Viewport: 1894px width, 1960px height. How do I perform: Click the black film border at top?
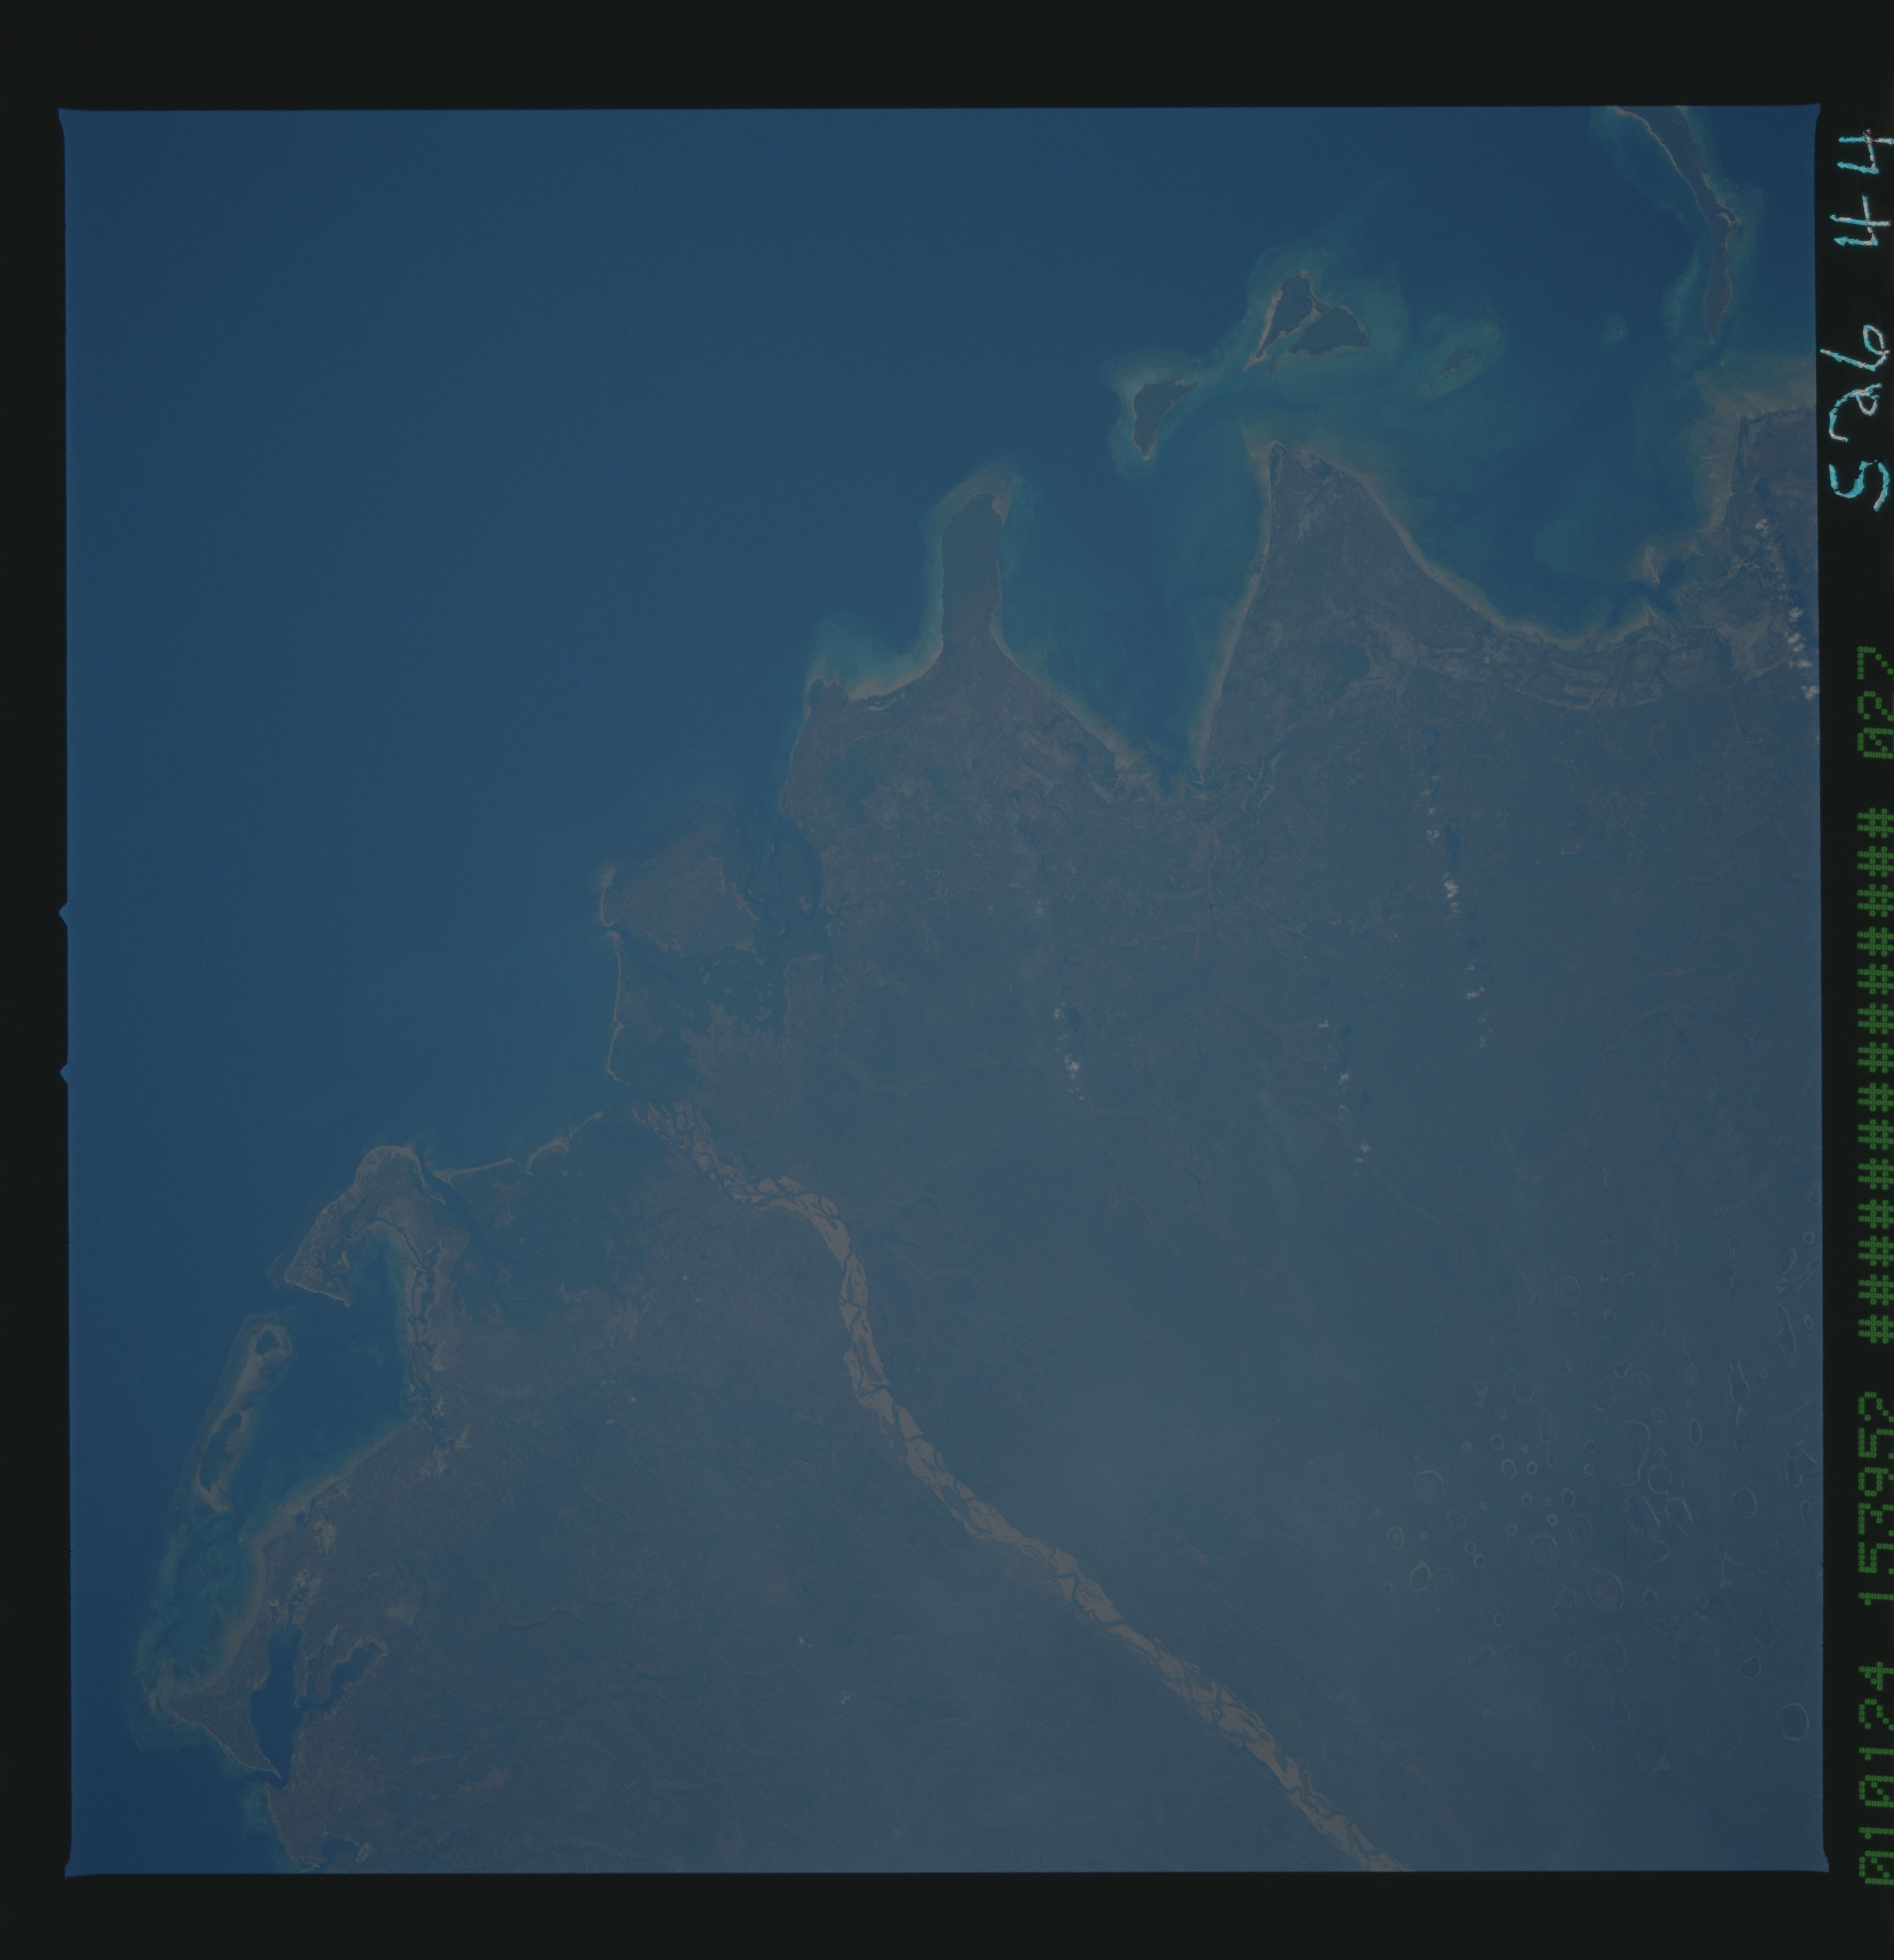click(900, 50)
